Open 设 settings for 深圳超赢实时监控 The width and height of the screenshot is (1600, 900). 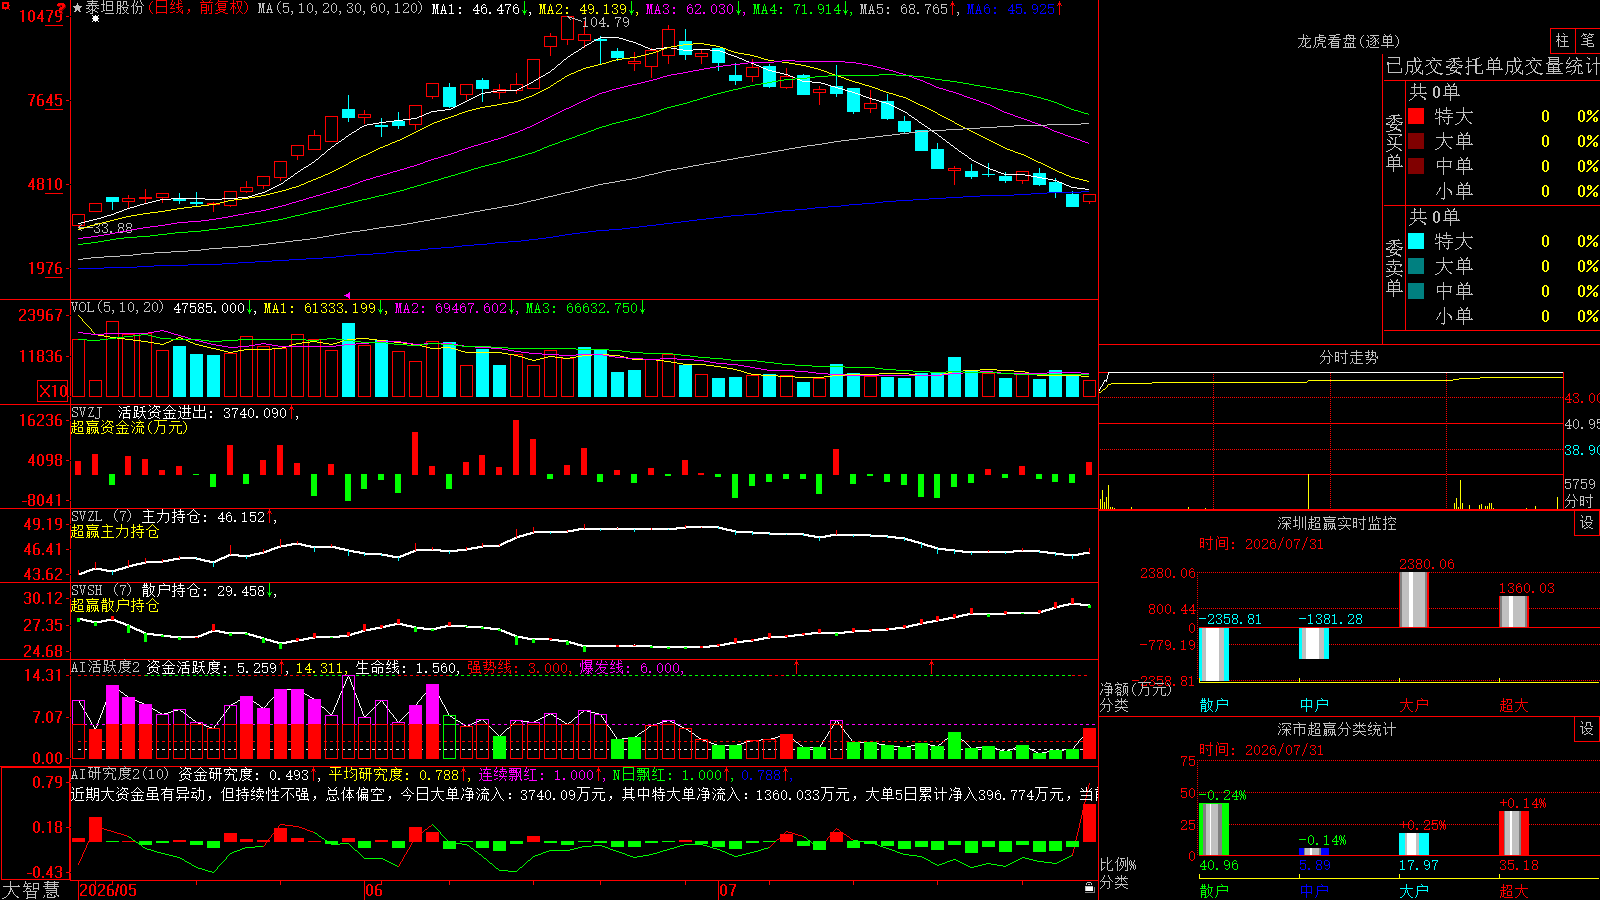pyautogui.click(x=1587, y=523)
